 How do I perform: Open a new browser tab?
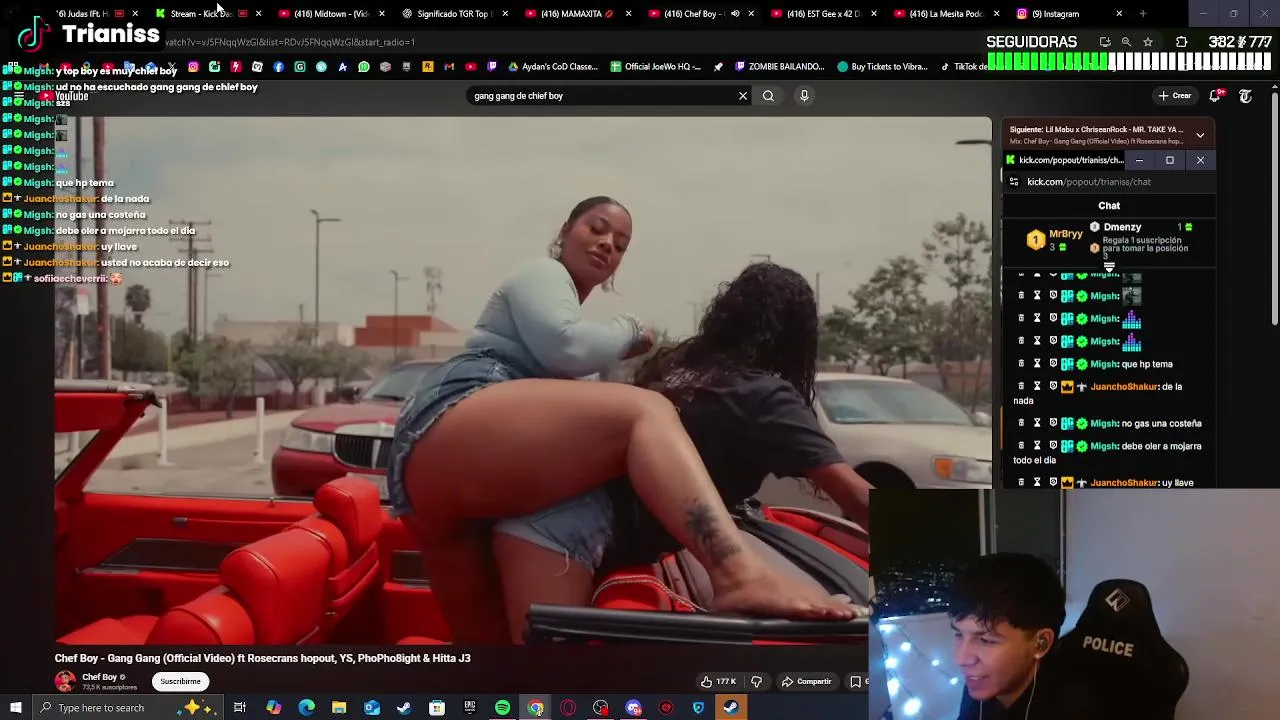click(x=1143, y=14)
